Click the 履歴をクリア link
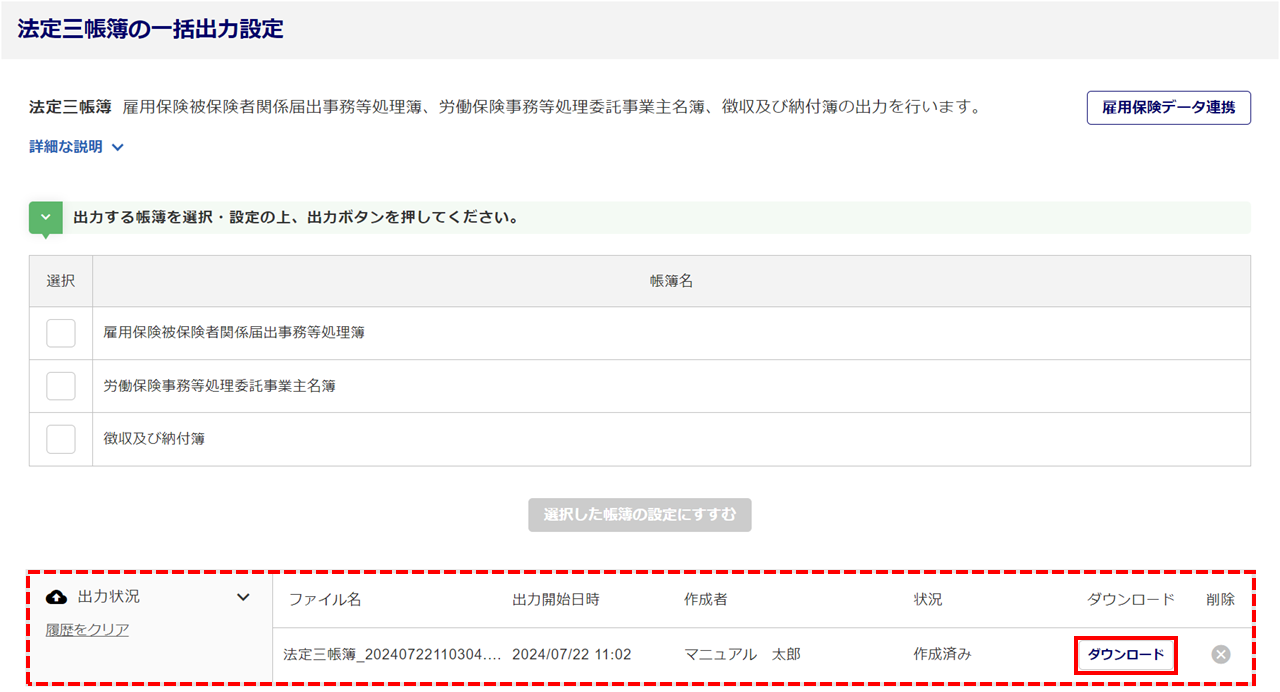The image size is (1280, 692). click(87, 630)
